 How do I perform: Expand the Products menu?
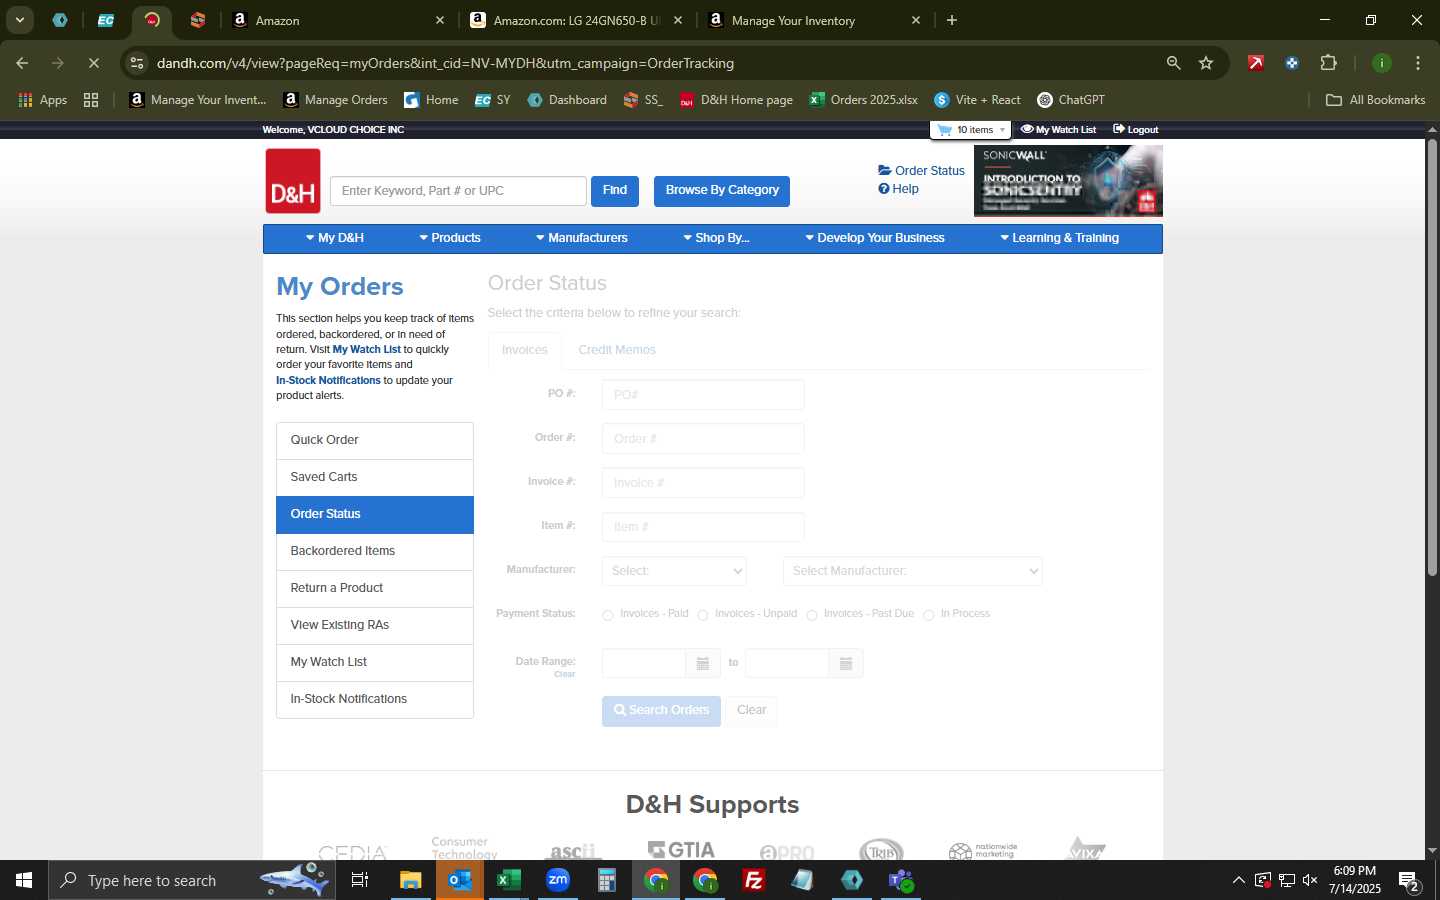[x=450, y=238]
